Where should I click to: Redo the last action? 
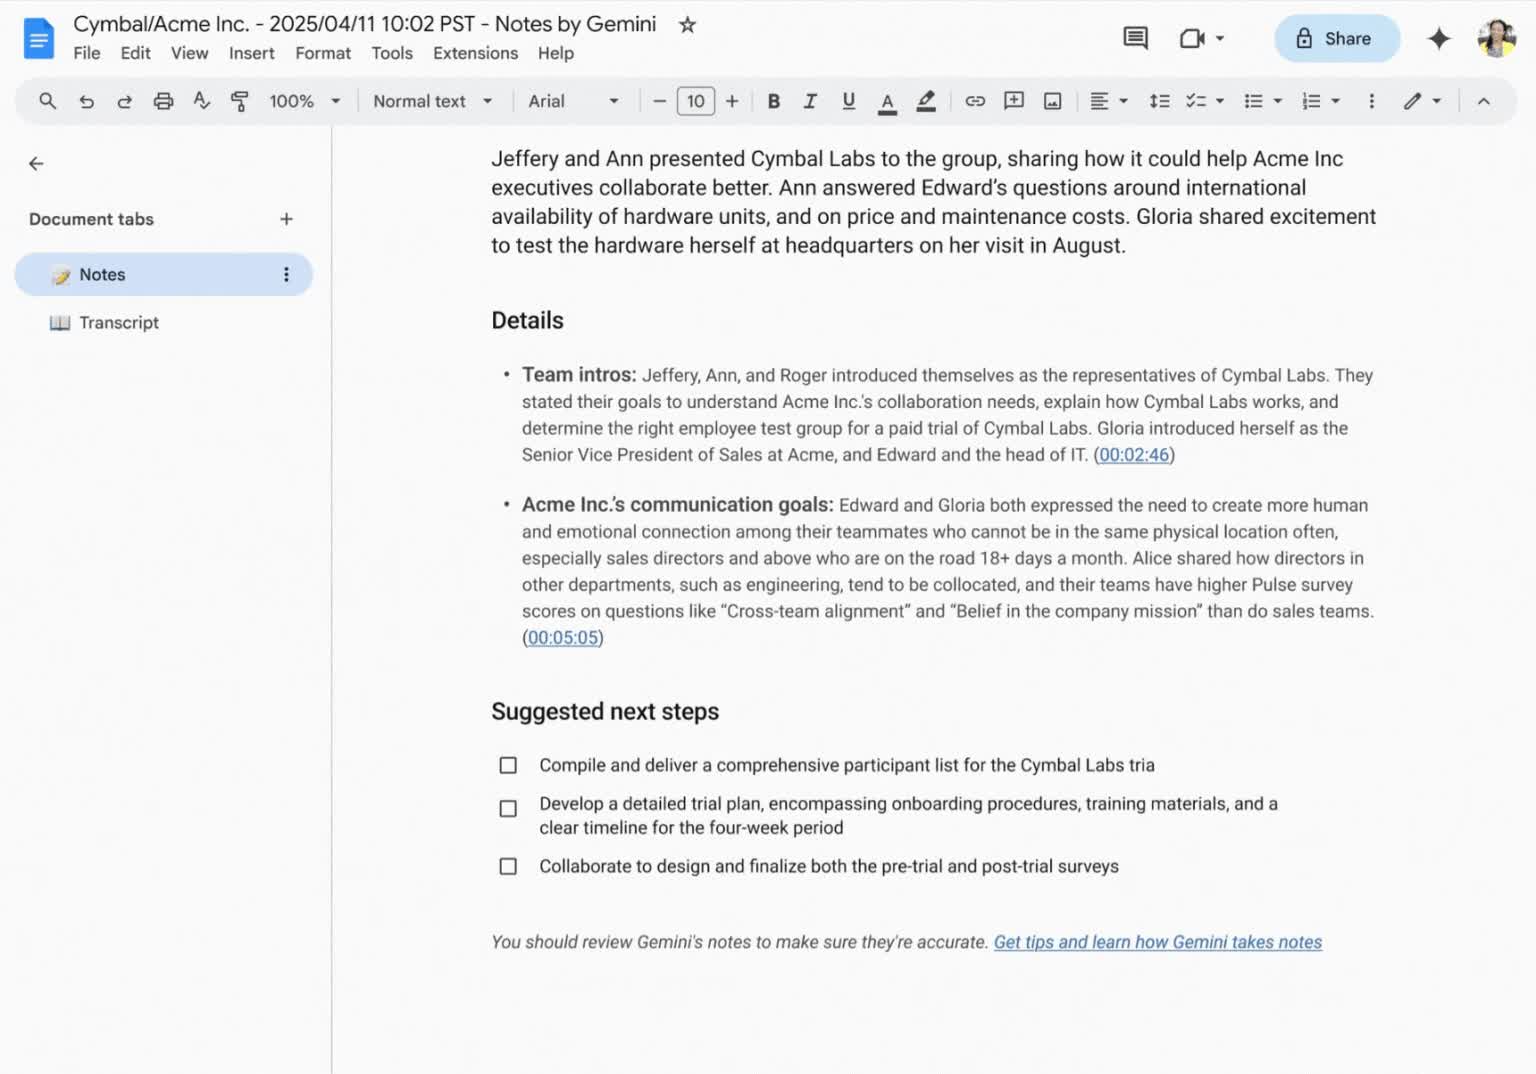[x=124, y=101]
